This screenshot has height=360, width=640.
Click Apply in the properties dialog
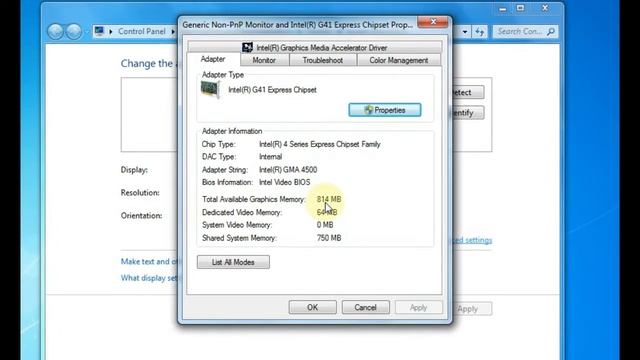418,307
